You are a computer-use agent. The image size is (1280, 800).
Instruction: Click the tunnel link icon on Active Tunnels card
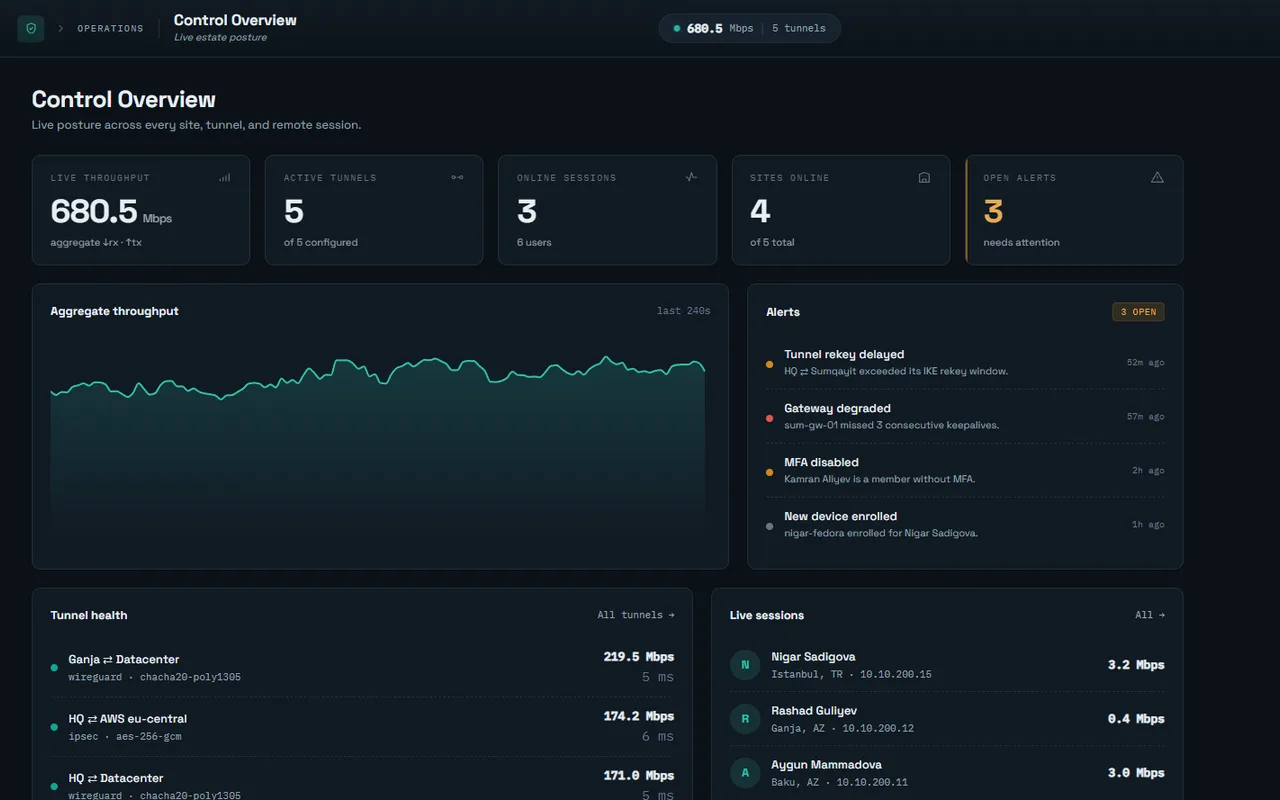457,177
